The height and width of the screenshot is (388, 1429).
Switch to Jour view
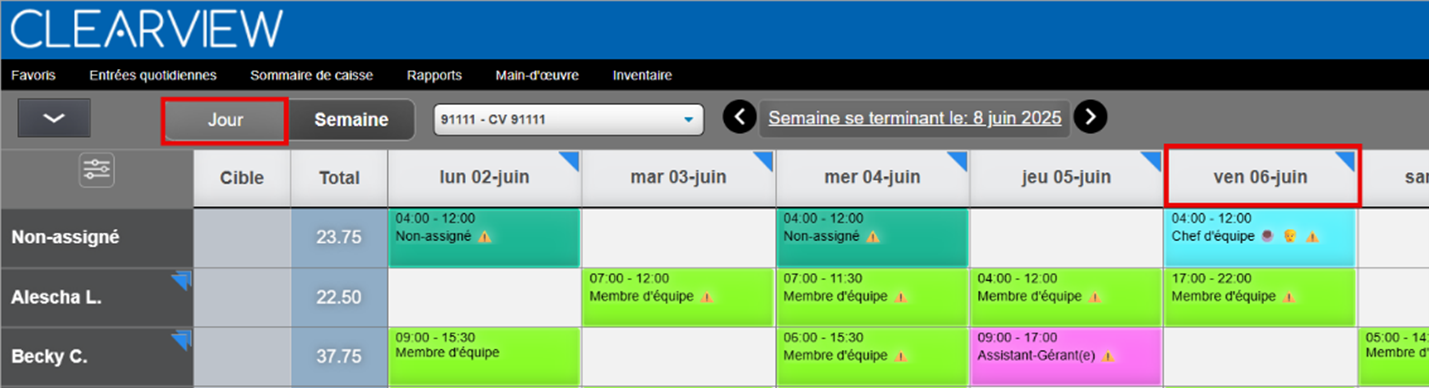225,120
